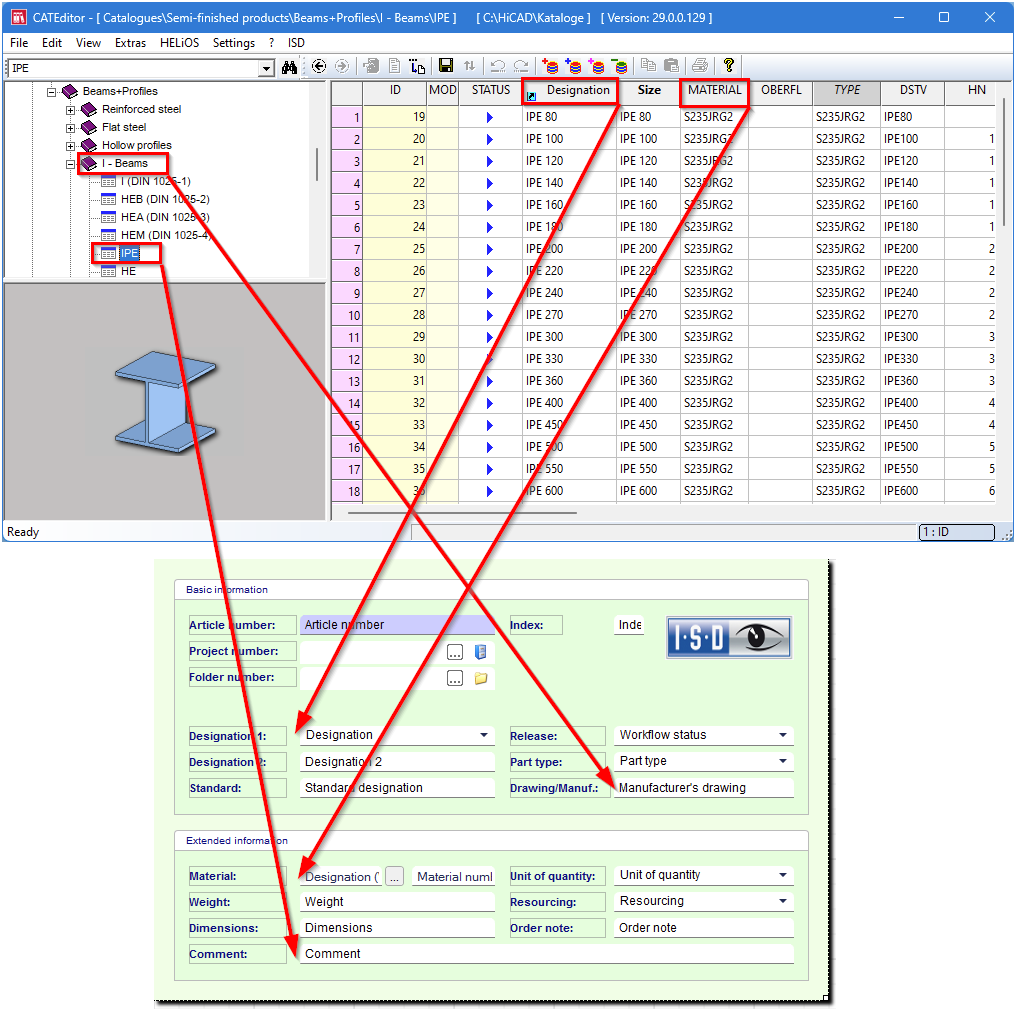1017x1009 pixels.
Task: Click the database icon with magenta plus
Action: (597, 65)
